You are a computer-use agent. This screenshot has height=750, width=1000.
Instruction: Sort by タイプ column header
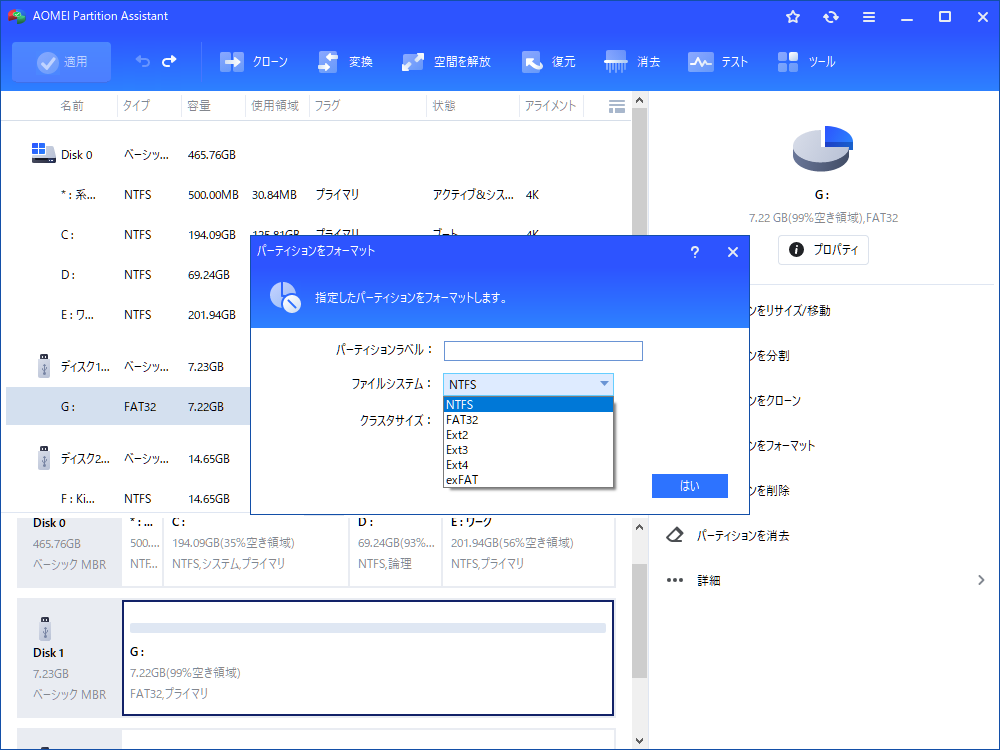136,106
